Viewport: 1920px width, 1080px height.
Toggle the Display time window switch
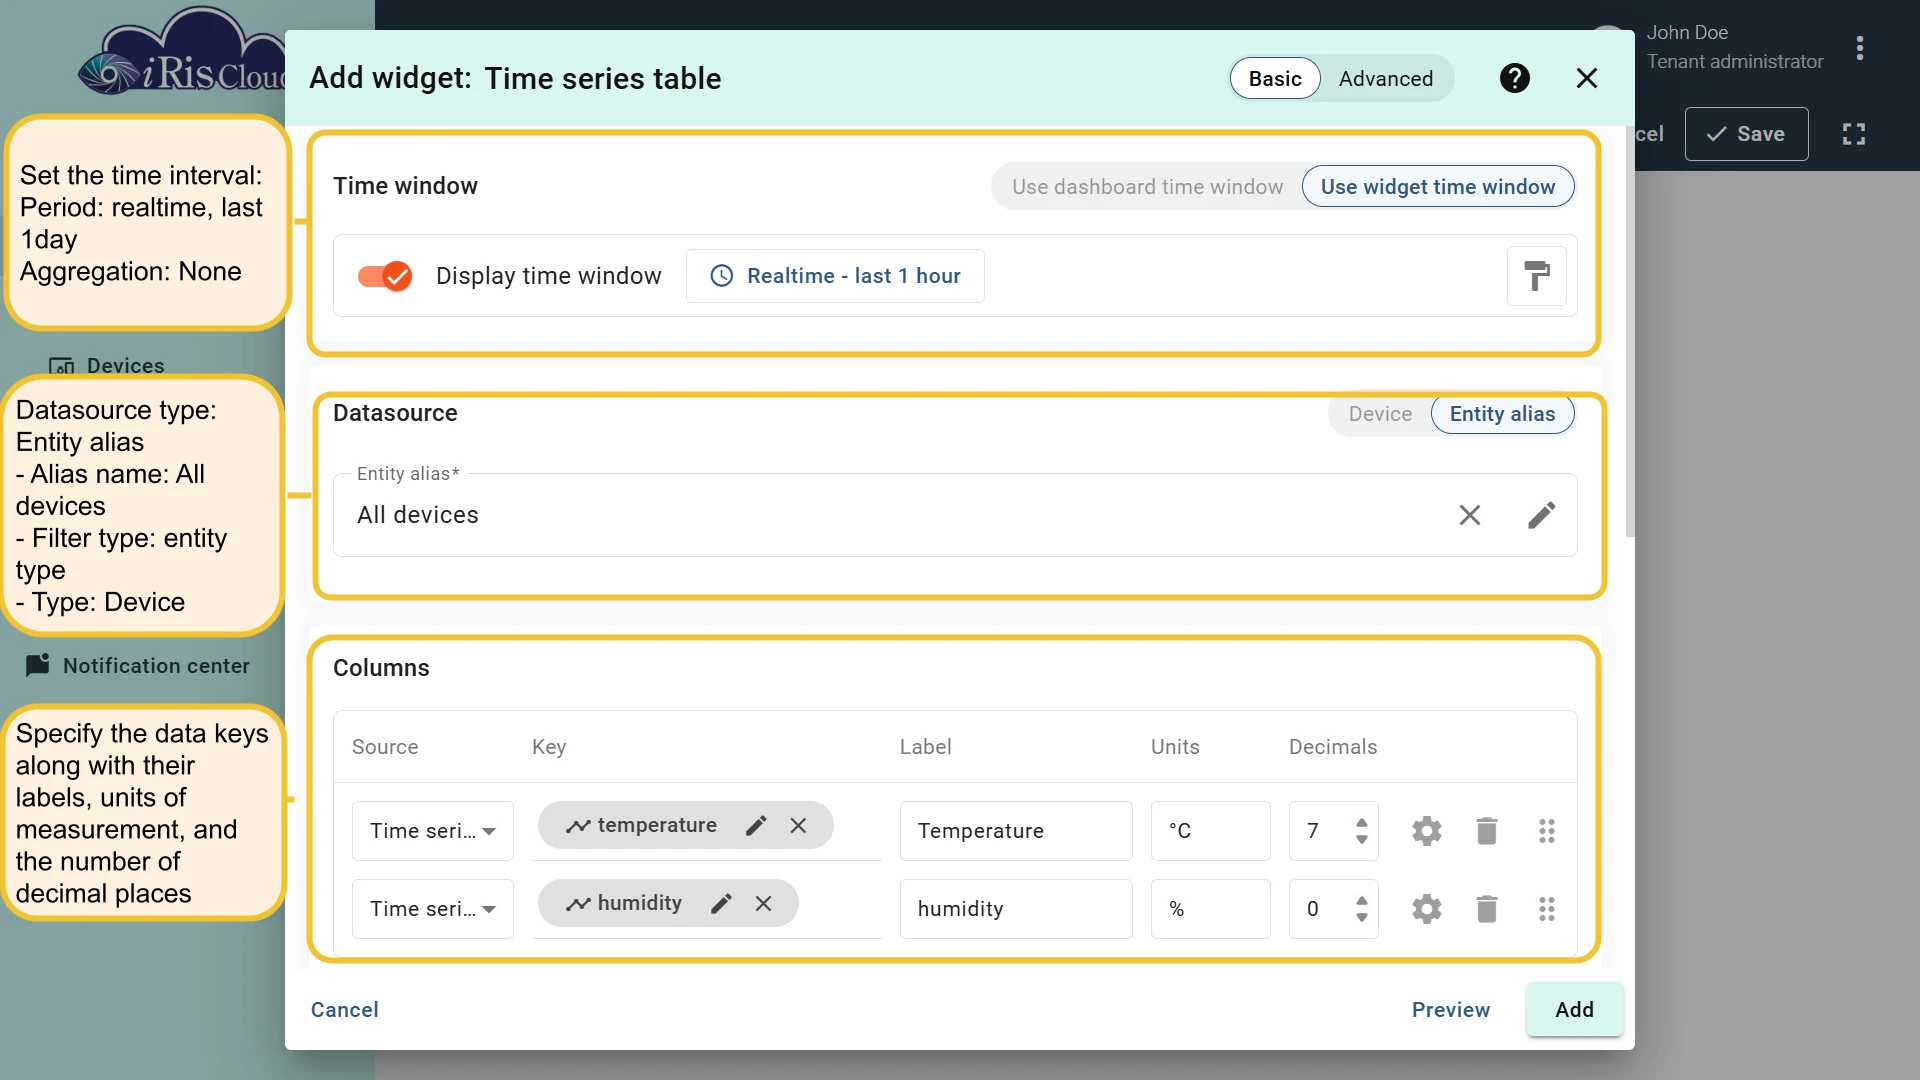point(385,276)
